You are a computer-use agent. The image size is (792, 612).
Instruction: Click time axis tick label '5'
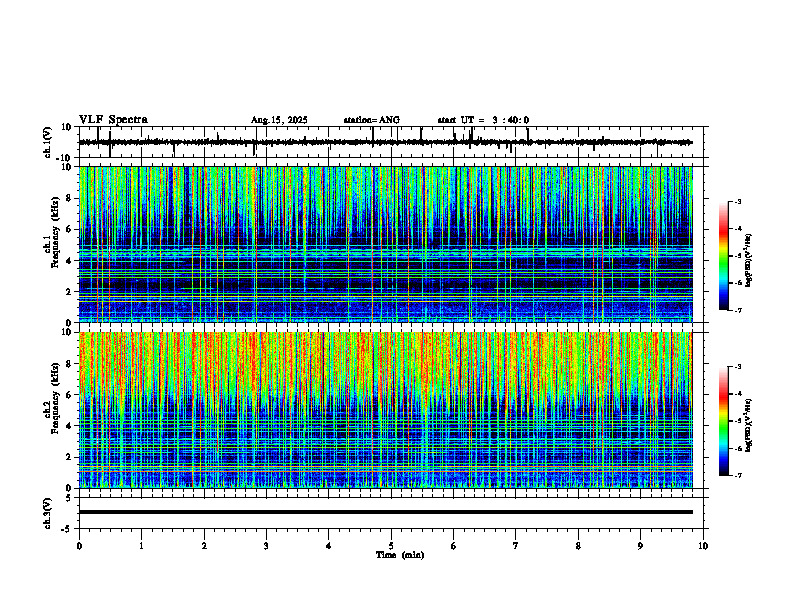[391, 546]
